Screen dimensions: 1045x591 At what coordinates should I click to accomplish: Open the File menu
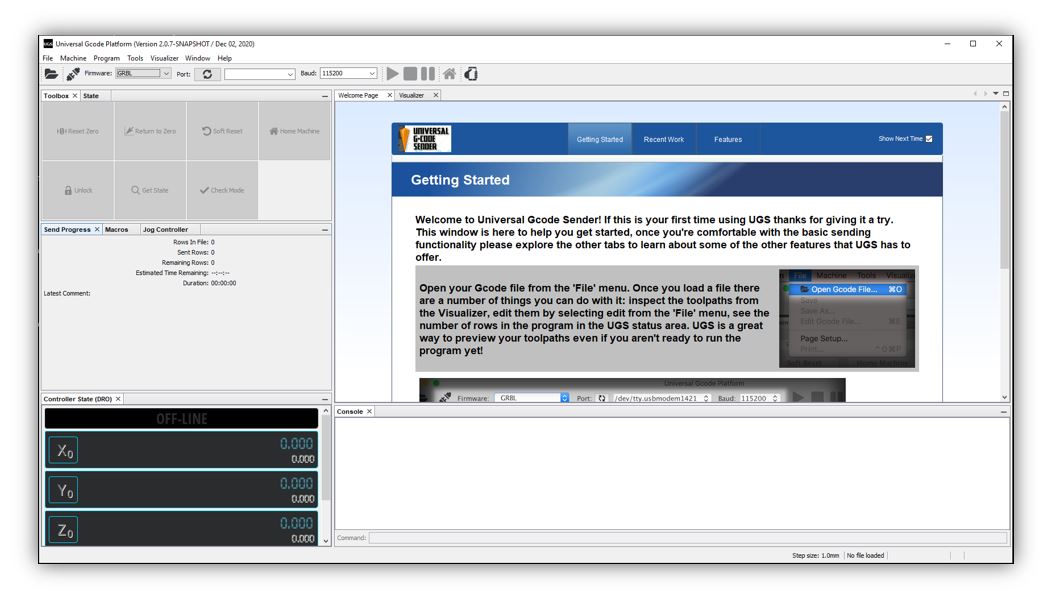tap(48, 59)
